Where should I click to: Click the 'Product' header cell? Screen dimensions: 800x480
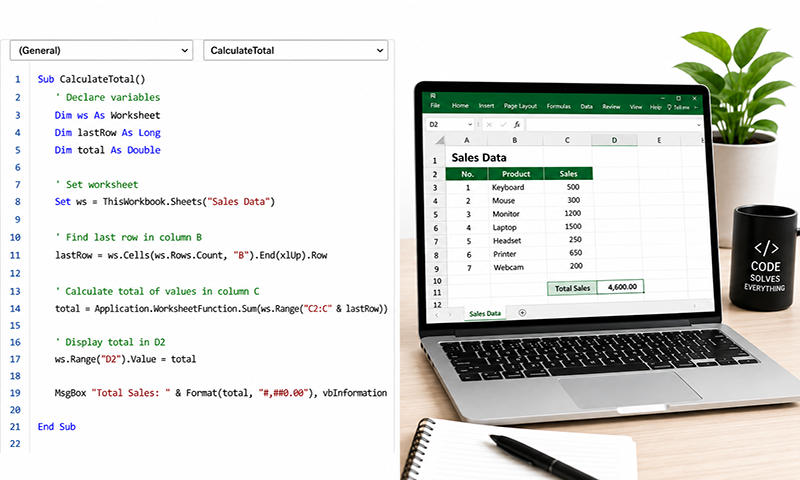coord(516,174)
